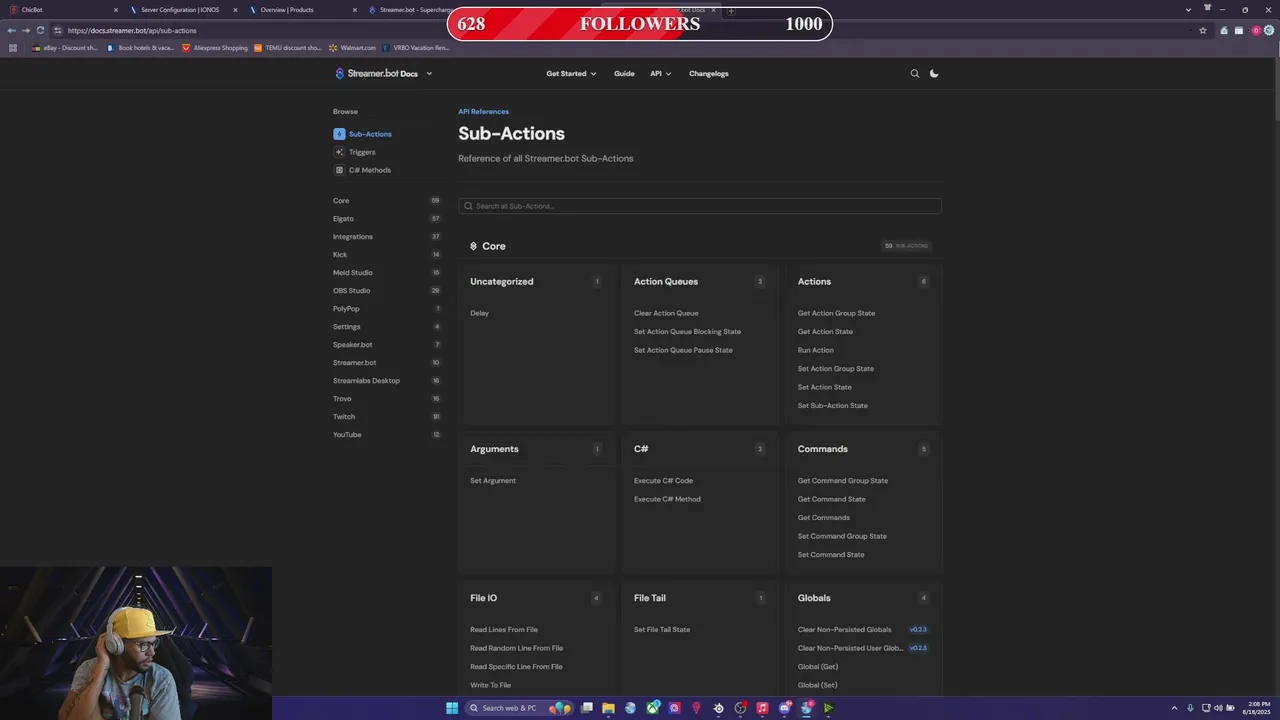Toggle dark mode moon icon
The height and width of the screenshot is (720, 1280).
[x=934, y=73]
